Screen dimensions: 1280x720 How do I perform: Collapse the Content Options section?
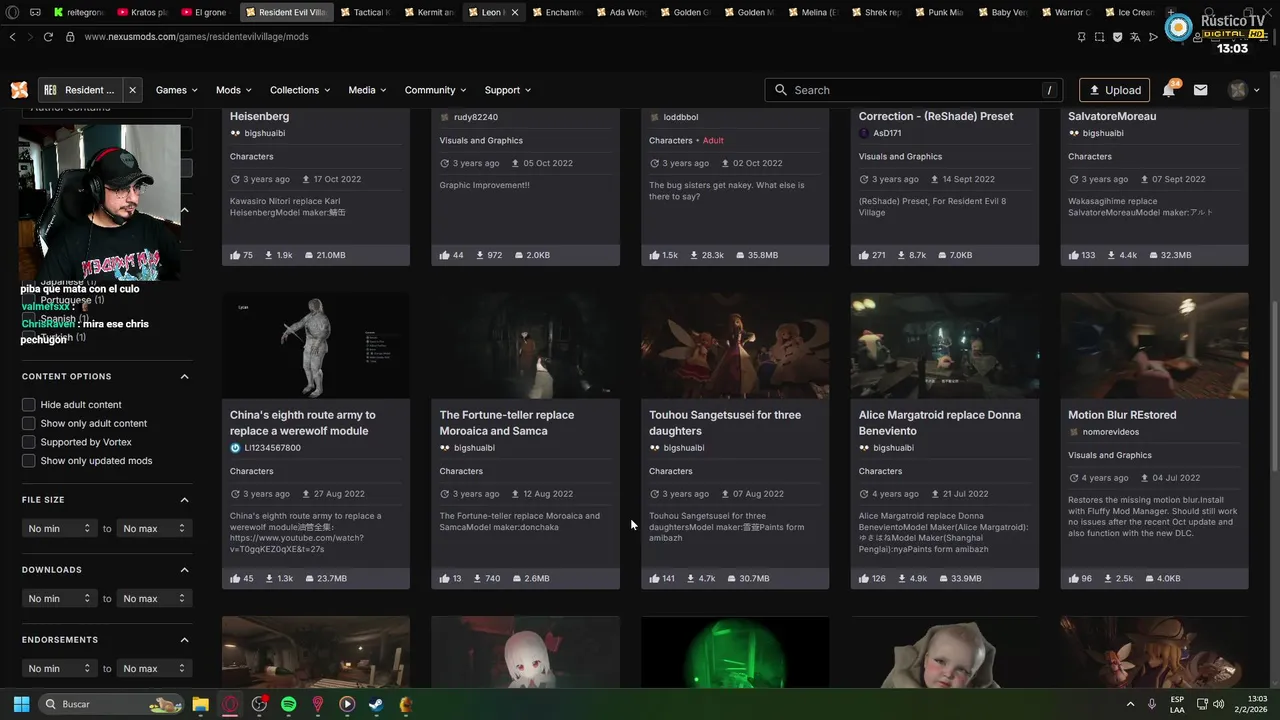click(184, 376)
